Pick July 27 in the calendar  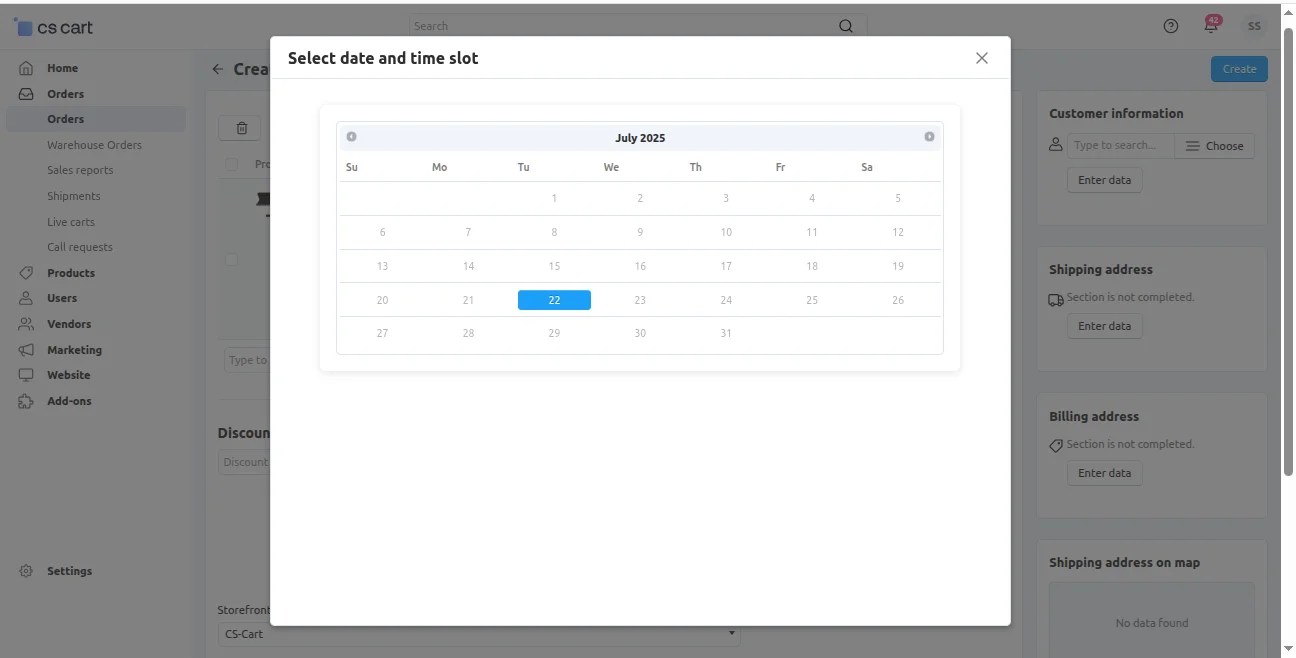point(382,333)
